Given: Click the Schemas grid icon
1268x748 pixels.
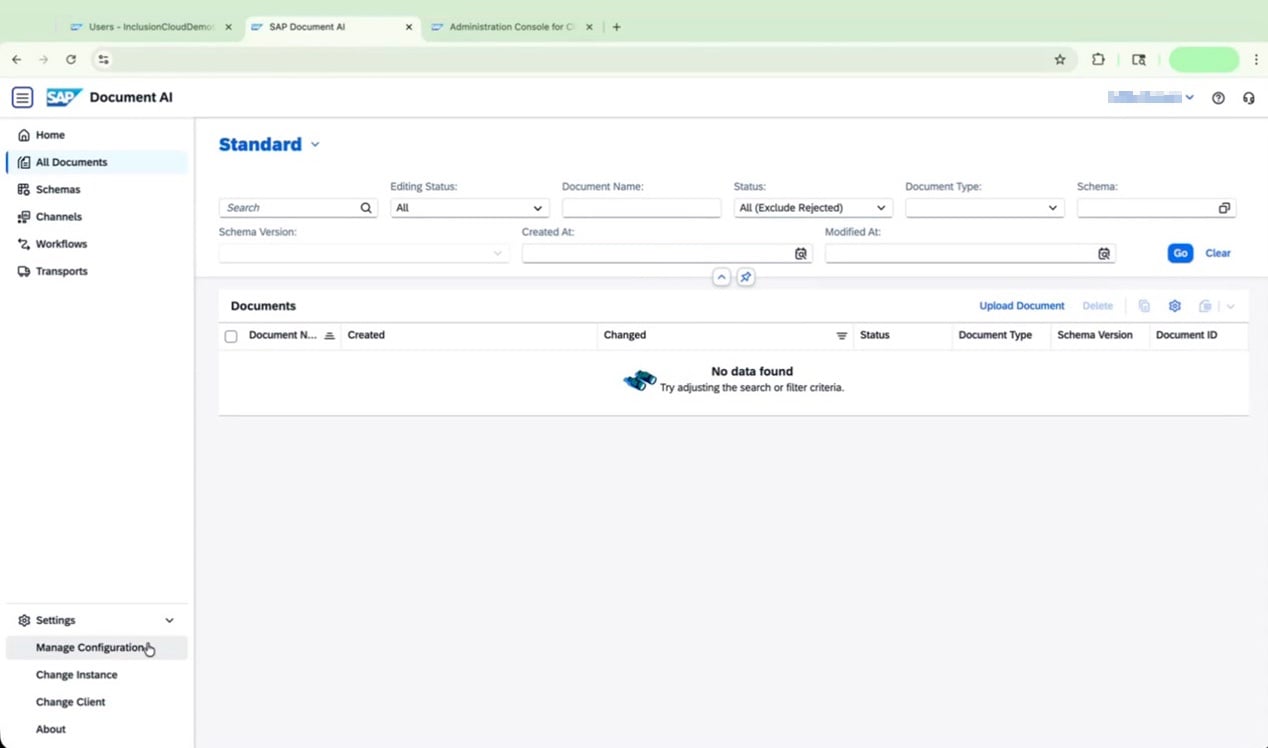Looking at the screenshot, I should 24,189.
